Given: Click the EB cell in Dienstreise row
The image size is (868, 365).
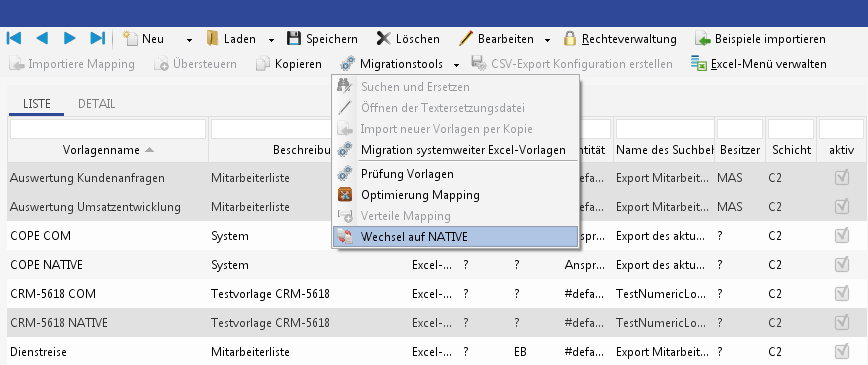Looking at the screenshot, I should point(520,351).
